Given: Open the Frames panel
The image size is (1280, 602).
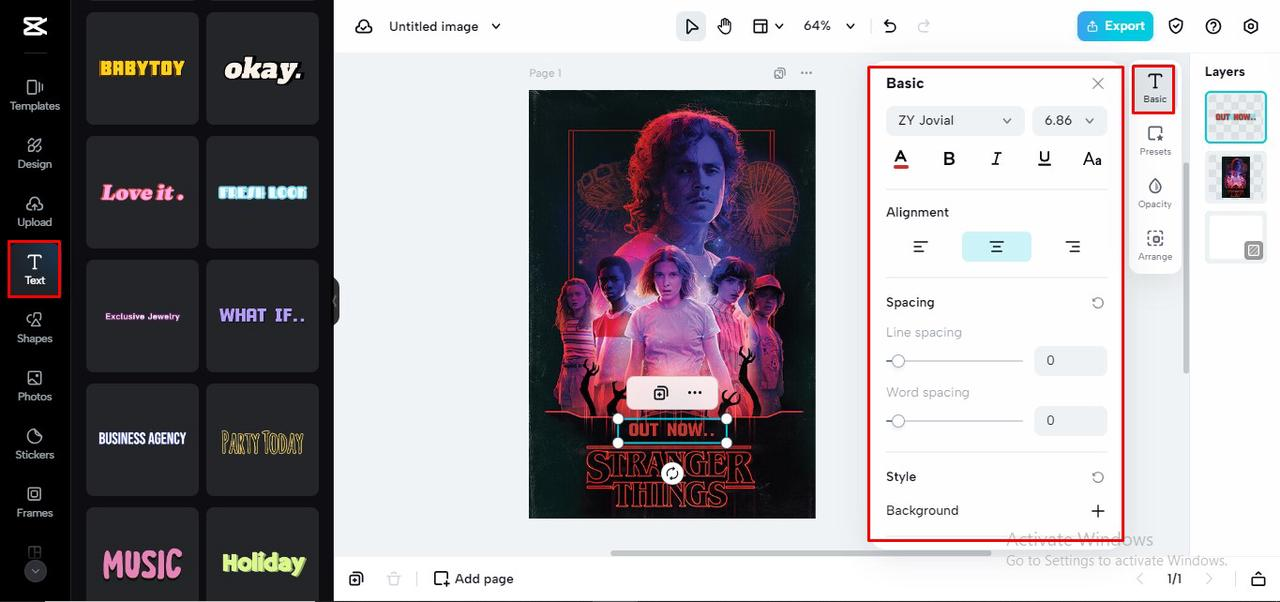Looking at the screenshot, I should [x=34, y=502].
